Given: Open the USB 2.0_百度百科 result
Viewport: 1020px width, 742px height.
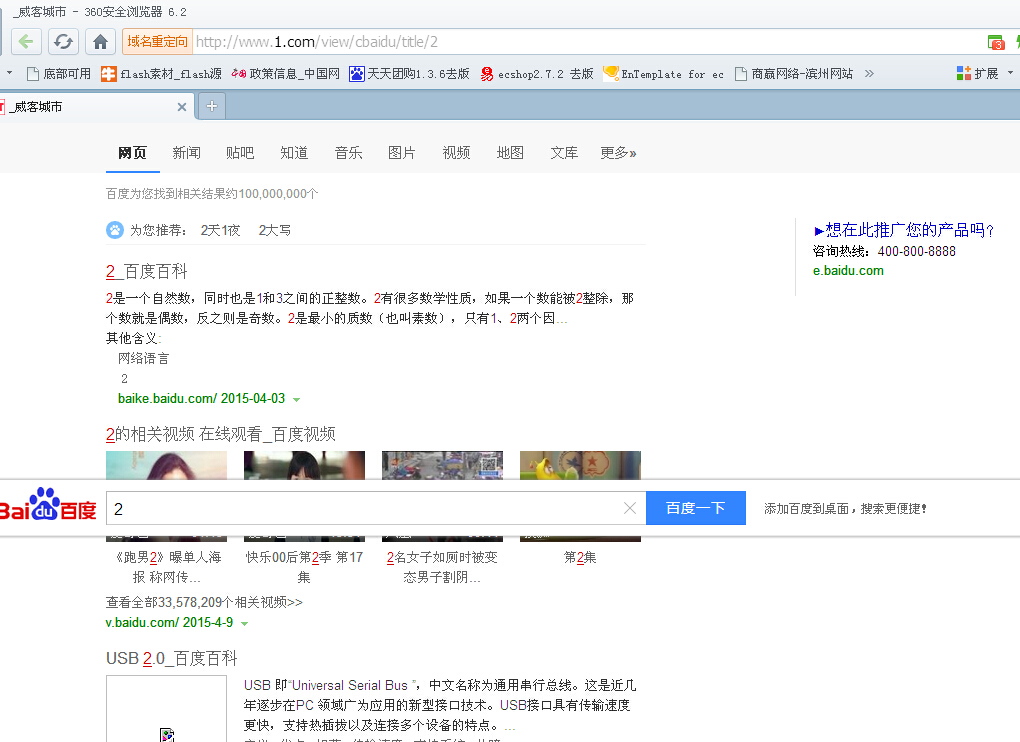Looking at the screenshot, I should coord(172,658).
